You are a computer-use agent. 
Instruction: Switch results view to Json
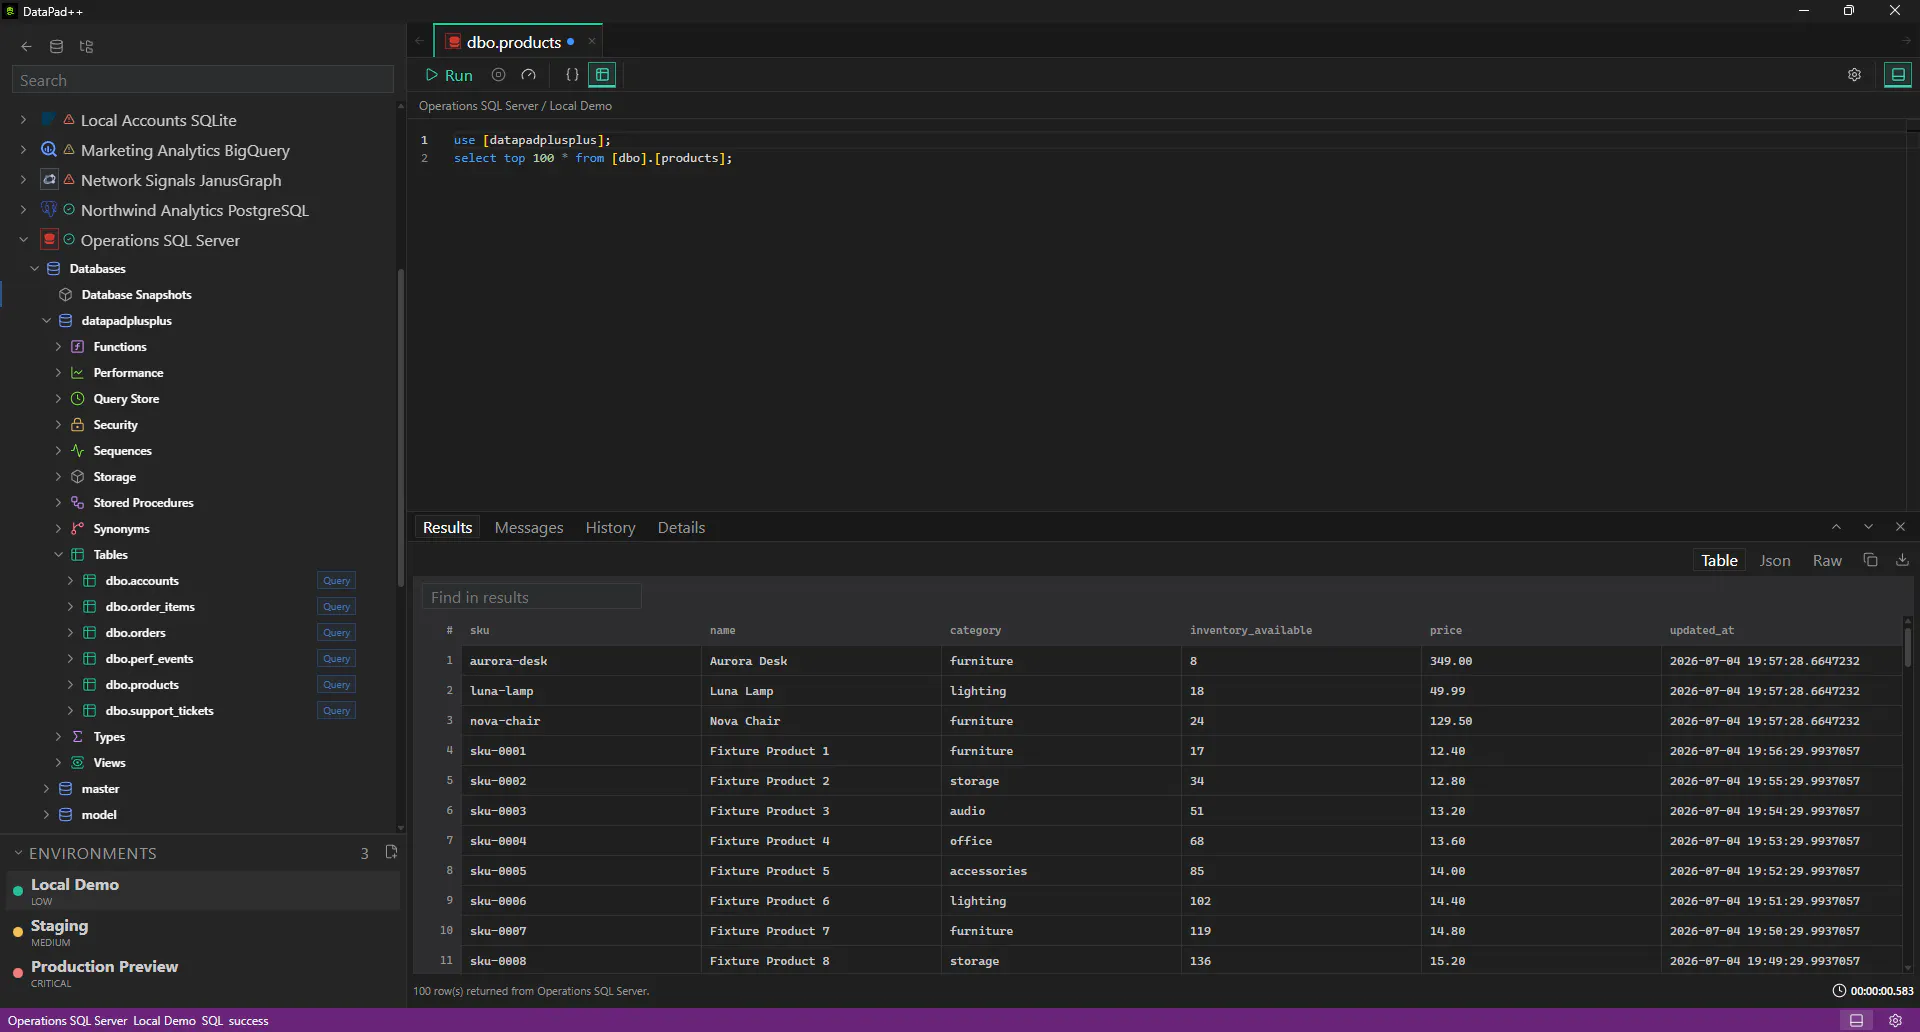pos(1775,561)
